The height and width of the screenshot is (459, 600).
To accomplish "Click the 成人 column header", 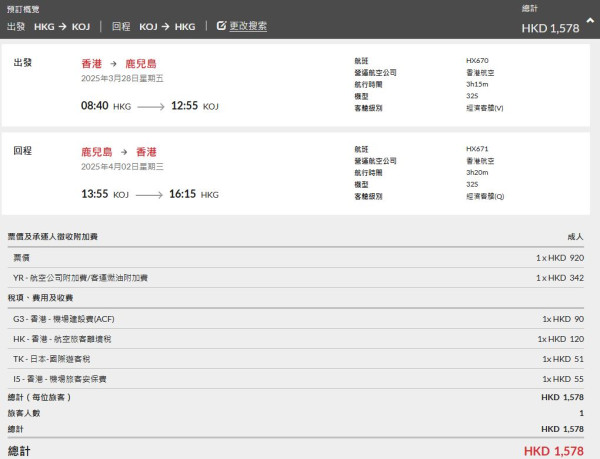I will point(576,237).
